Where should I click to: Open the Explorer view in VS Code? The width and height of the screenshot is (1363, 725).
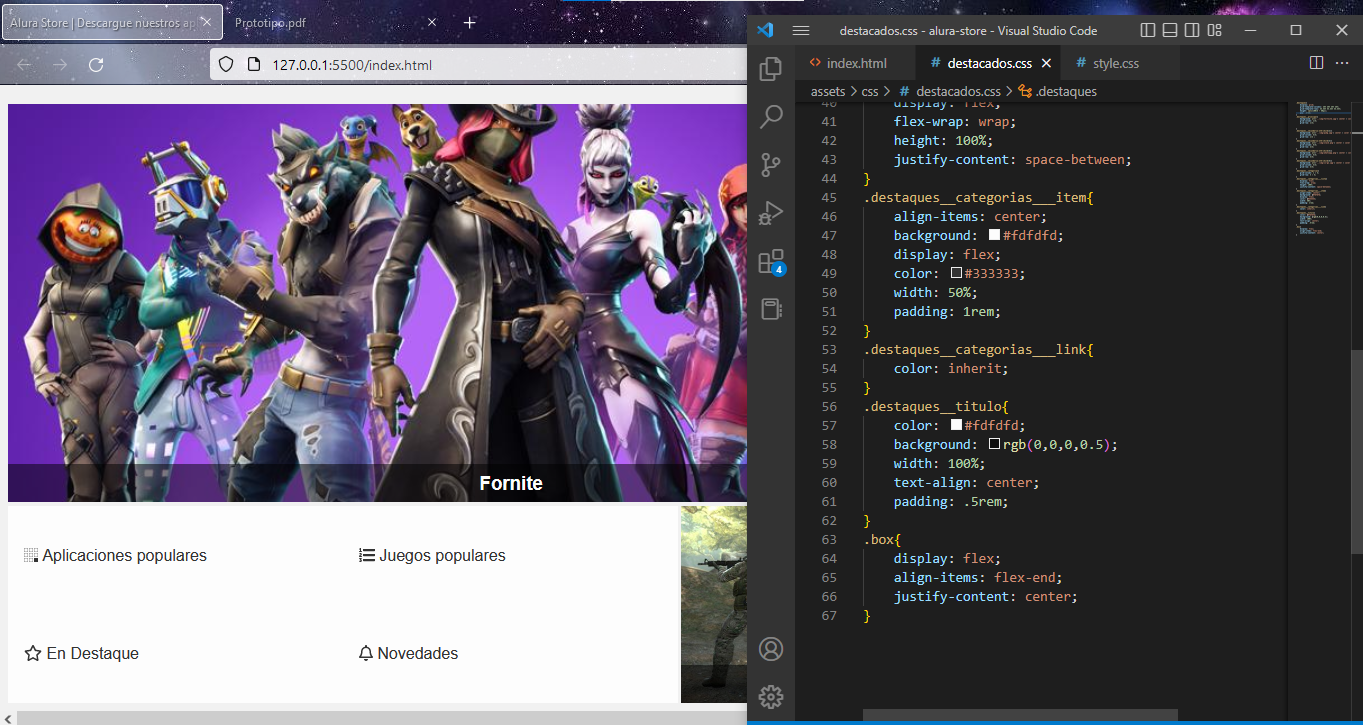(x=771, y=69)
